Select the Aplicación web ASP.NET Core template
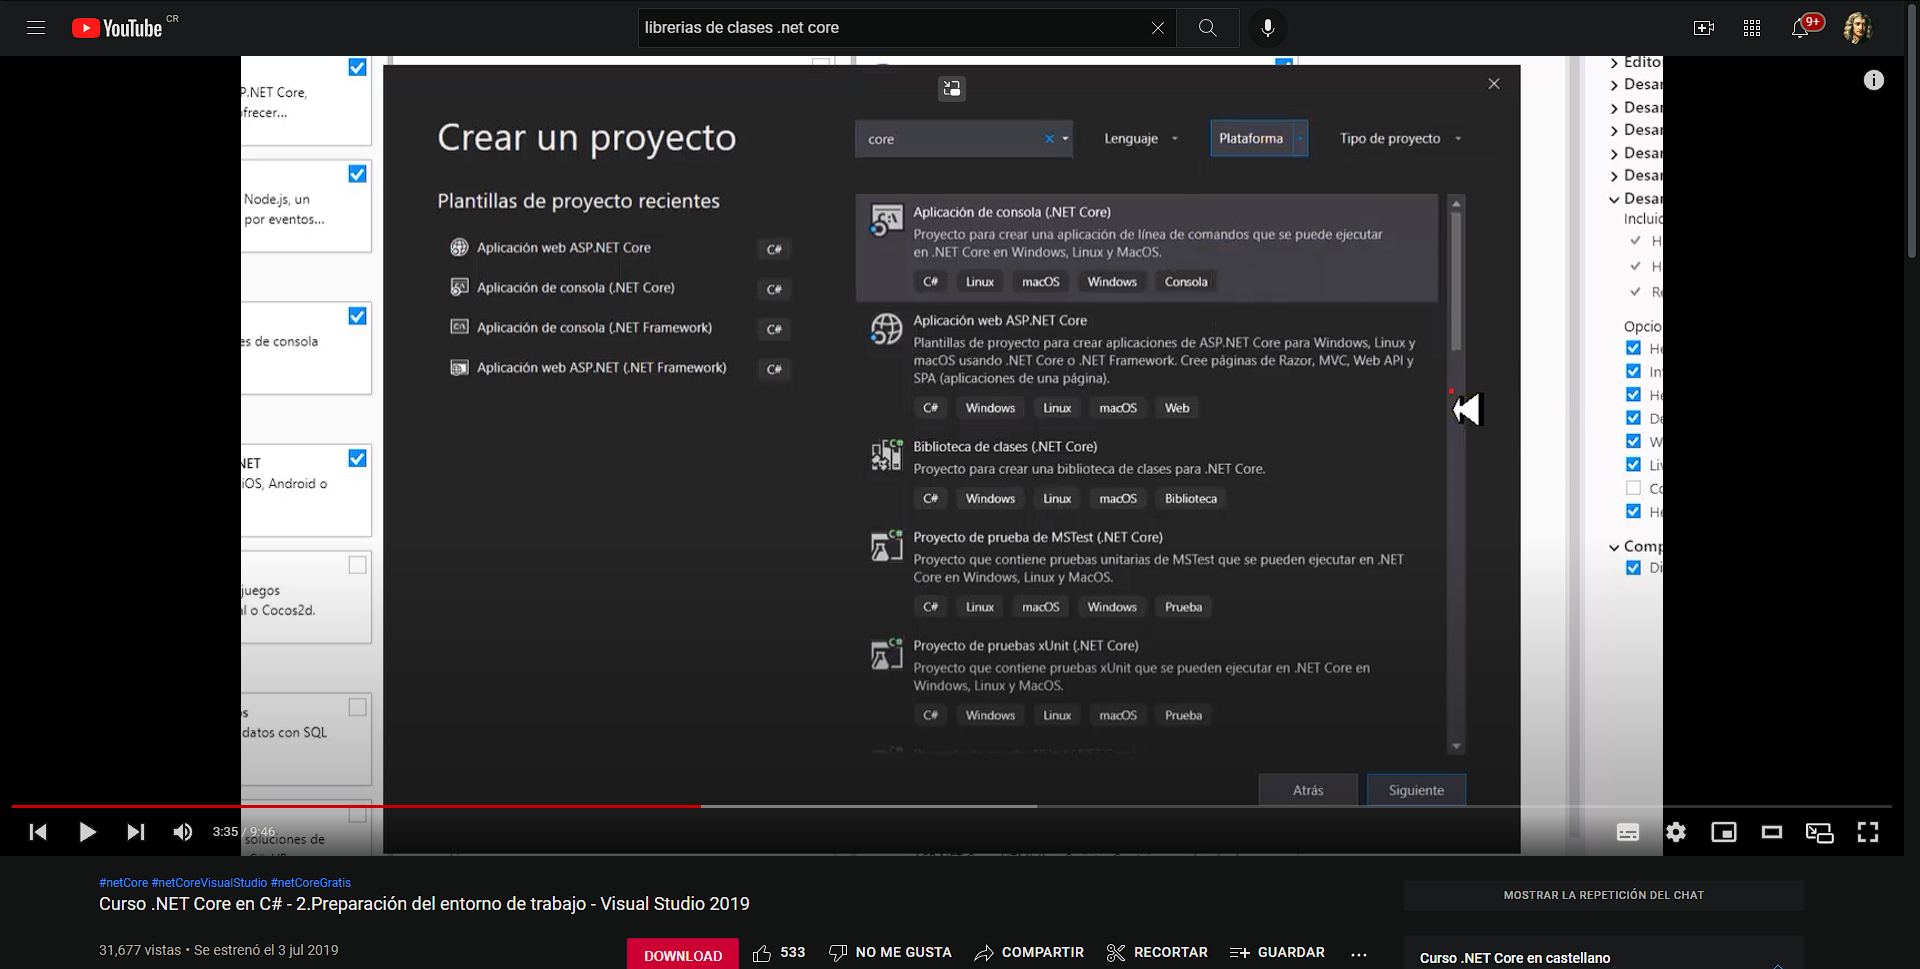The image size is (1920, 969). coord(1147,365)
